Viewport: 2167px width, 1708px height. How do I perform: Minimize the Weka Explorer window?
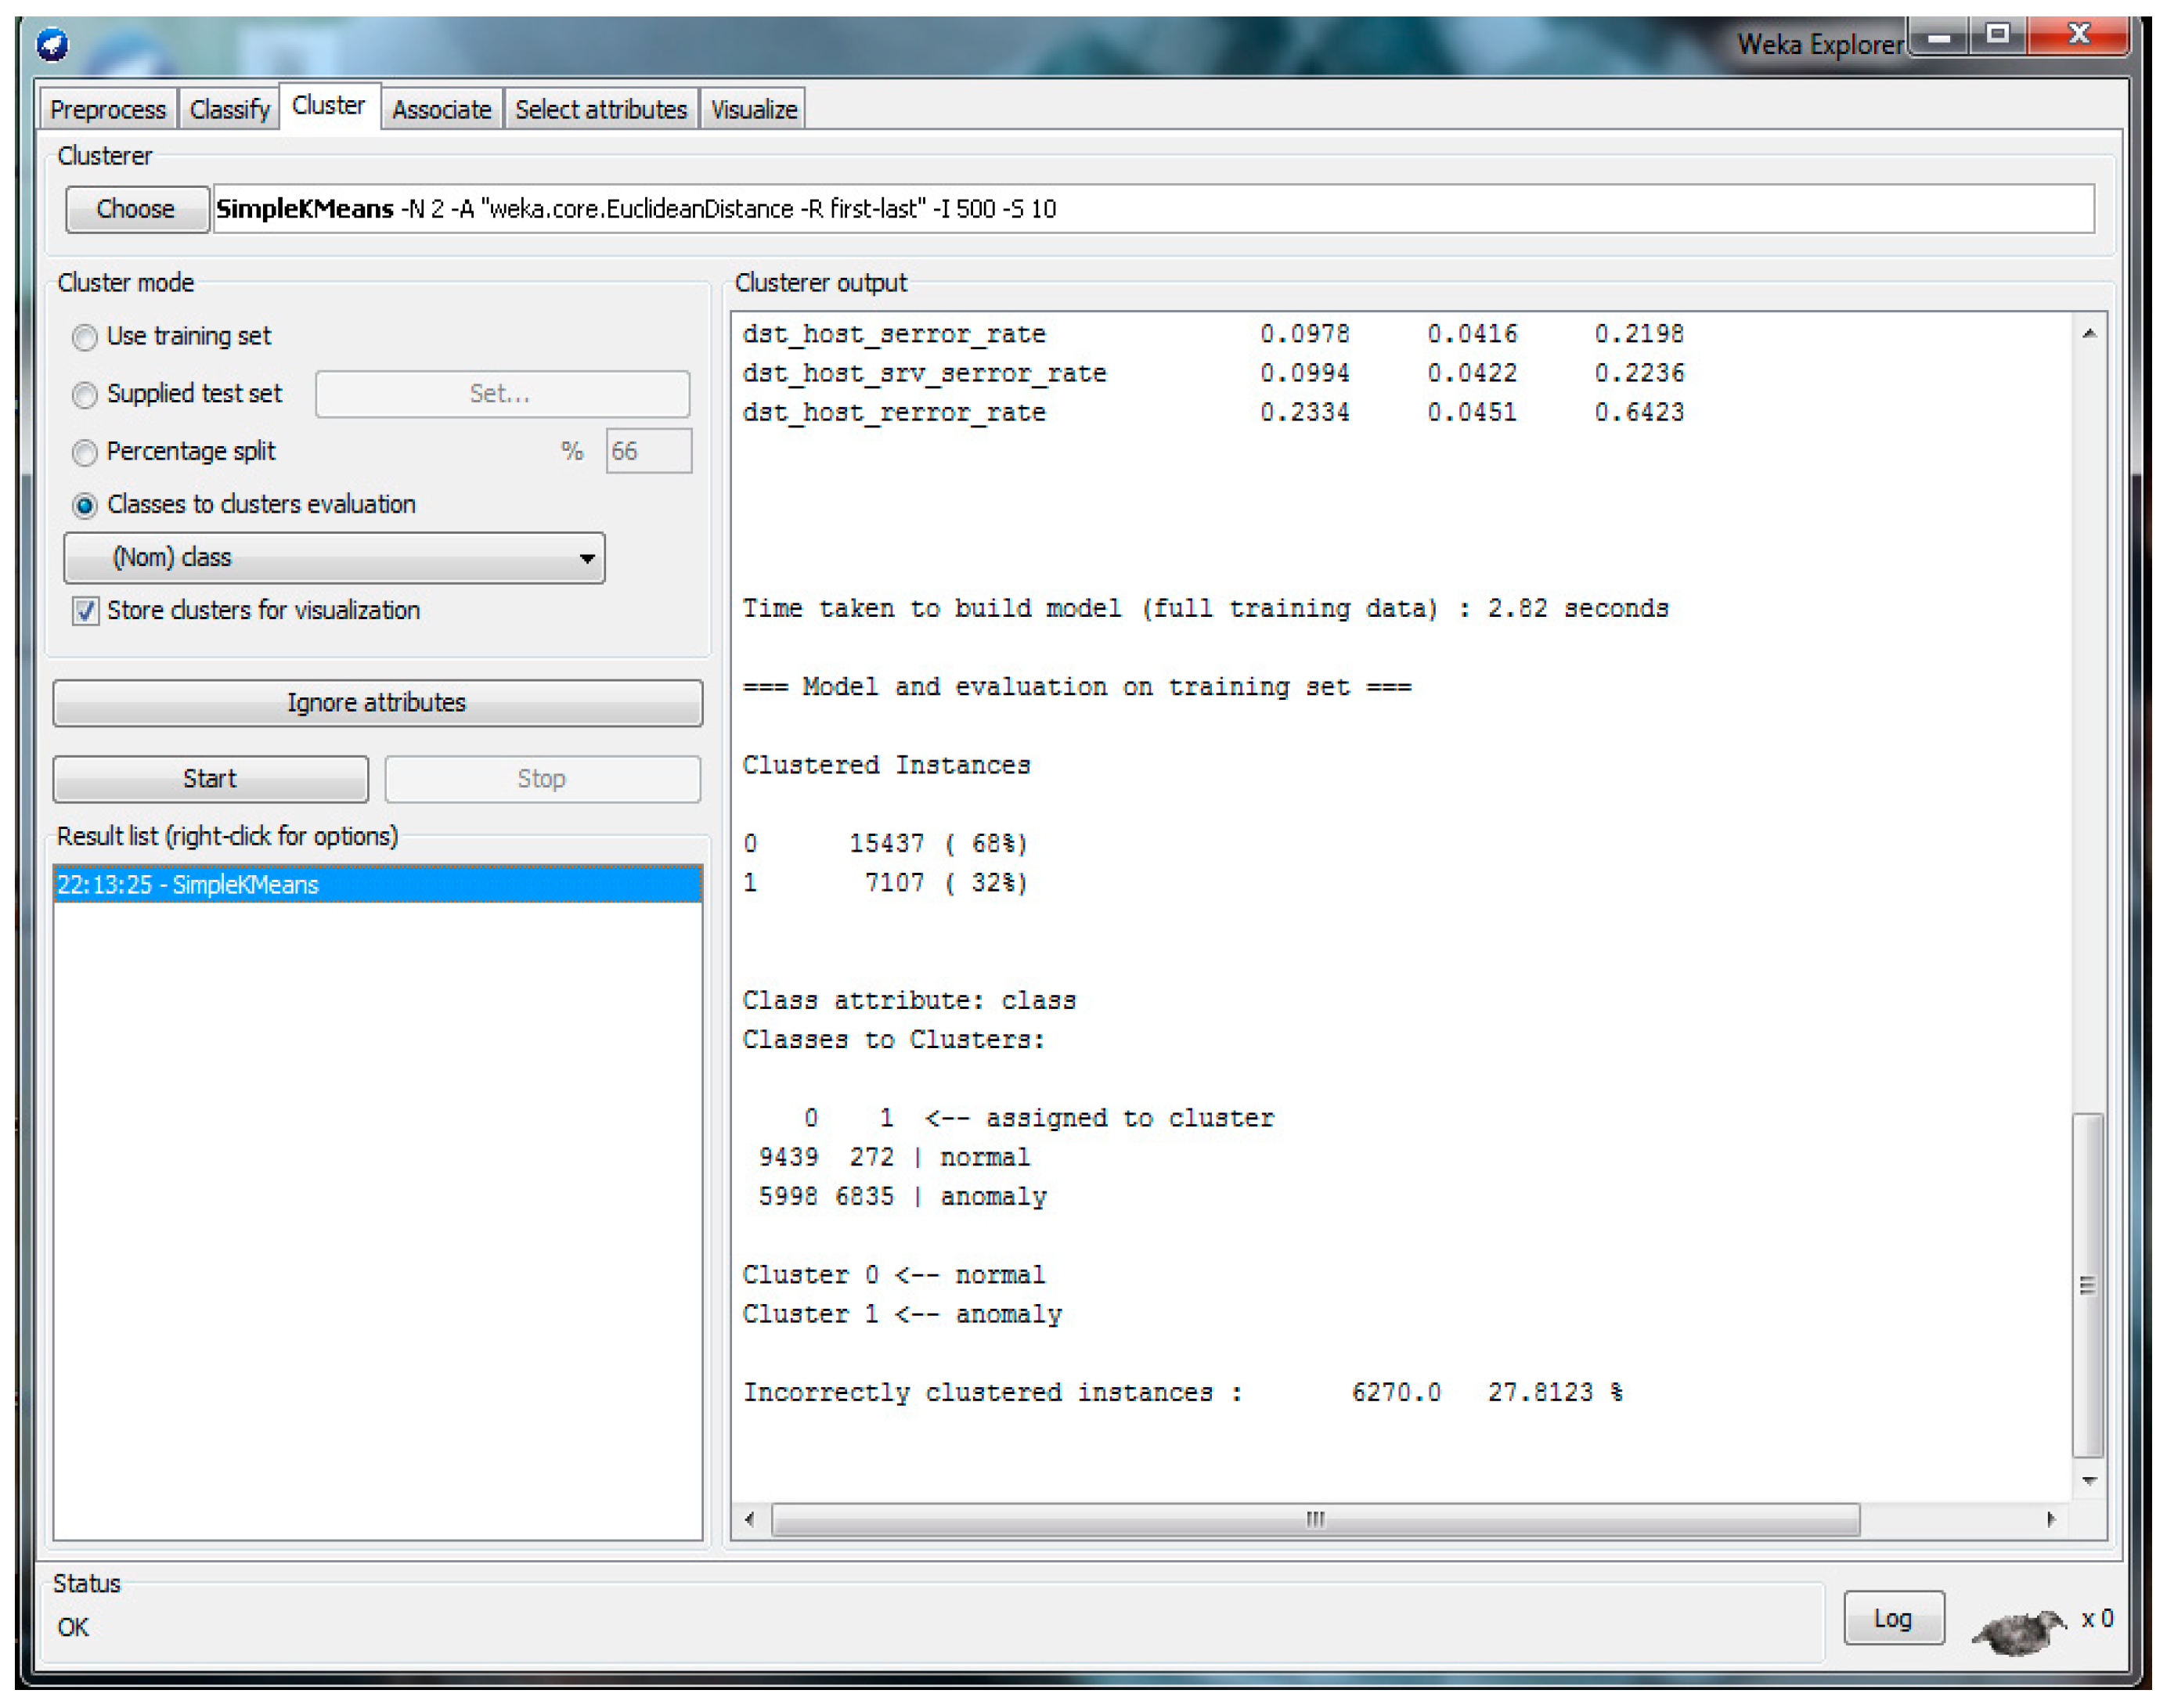tap(1939, 36)
